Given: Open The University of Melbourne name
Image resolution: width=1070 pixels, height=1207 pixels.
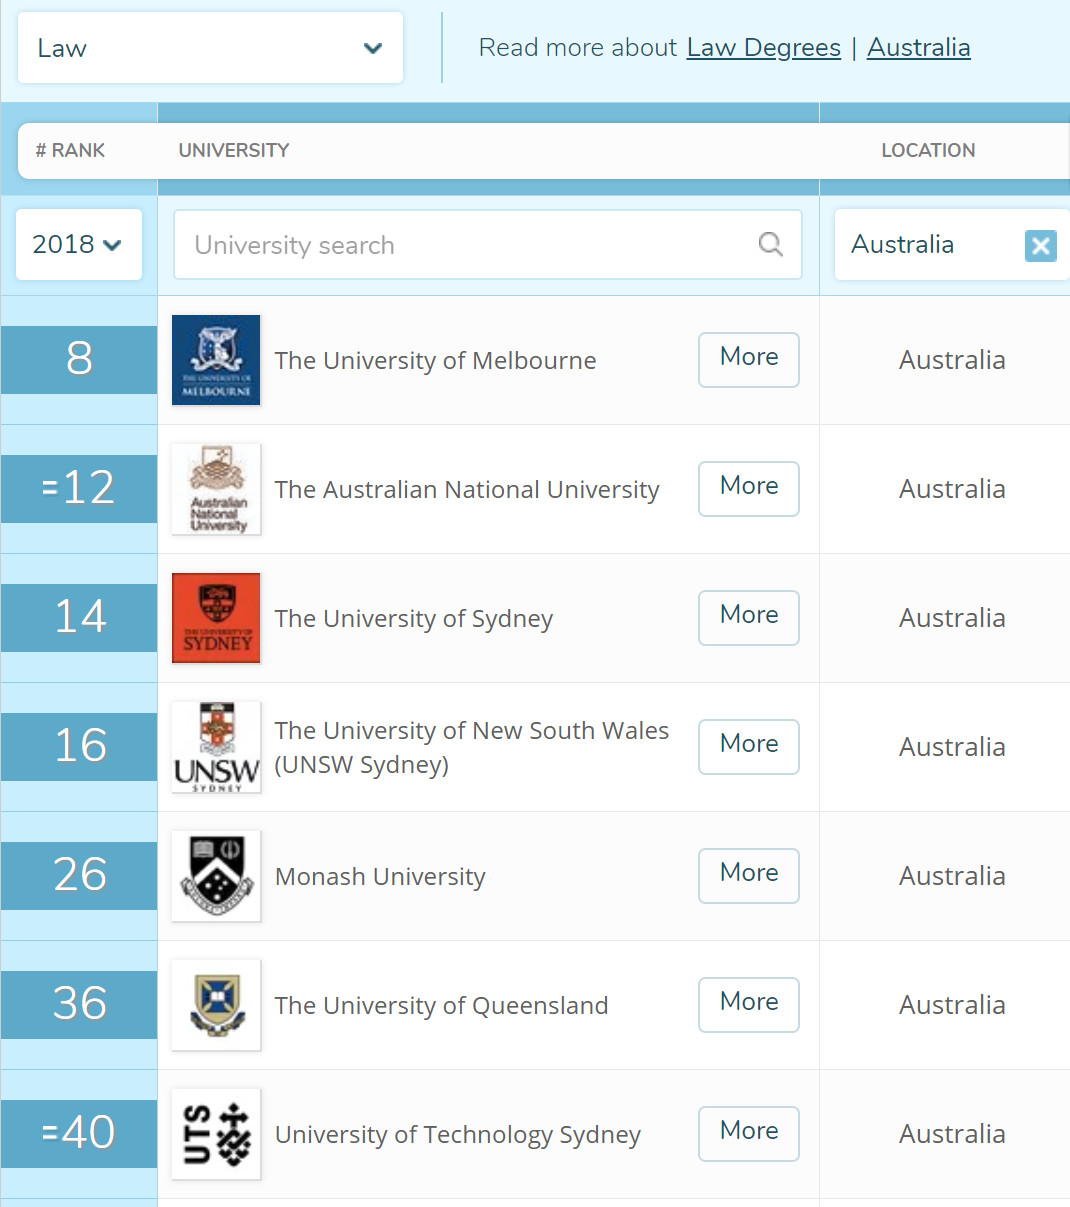Looking at the screenshot, I should (x=435, y=360).
